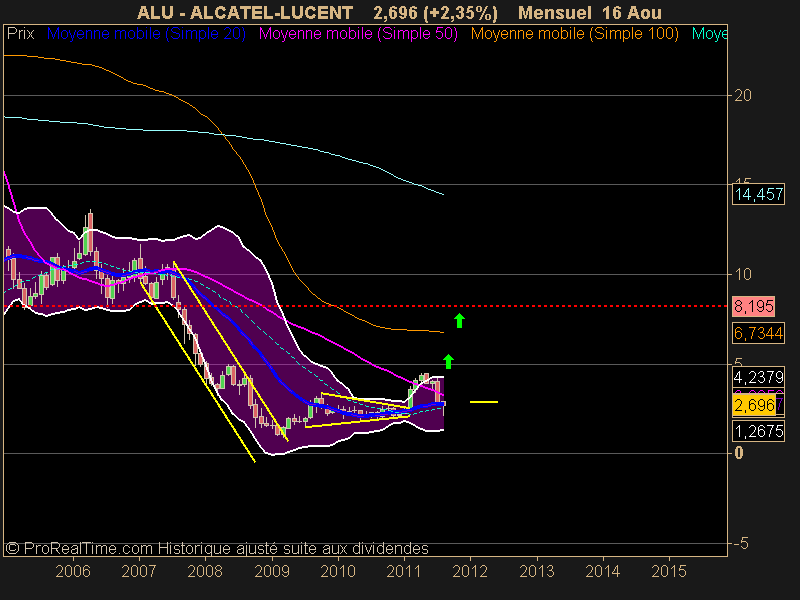Image resolution: width=800 pixels, height=600 pixels.
Task: Click the short yellow horizontal line near 2012
Action: [484, 402]
